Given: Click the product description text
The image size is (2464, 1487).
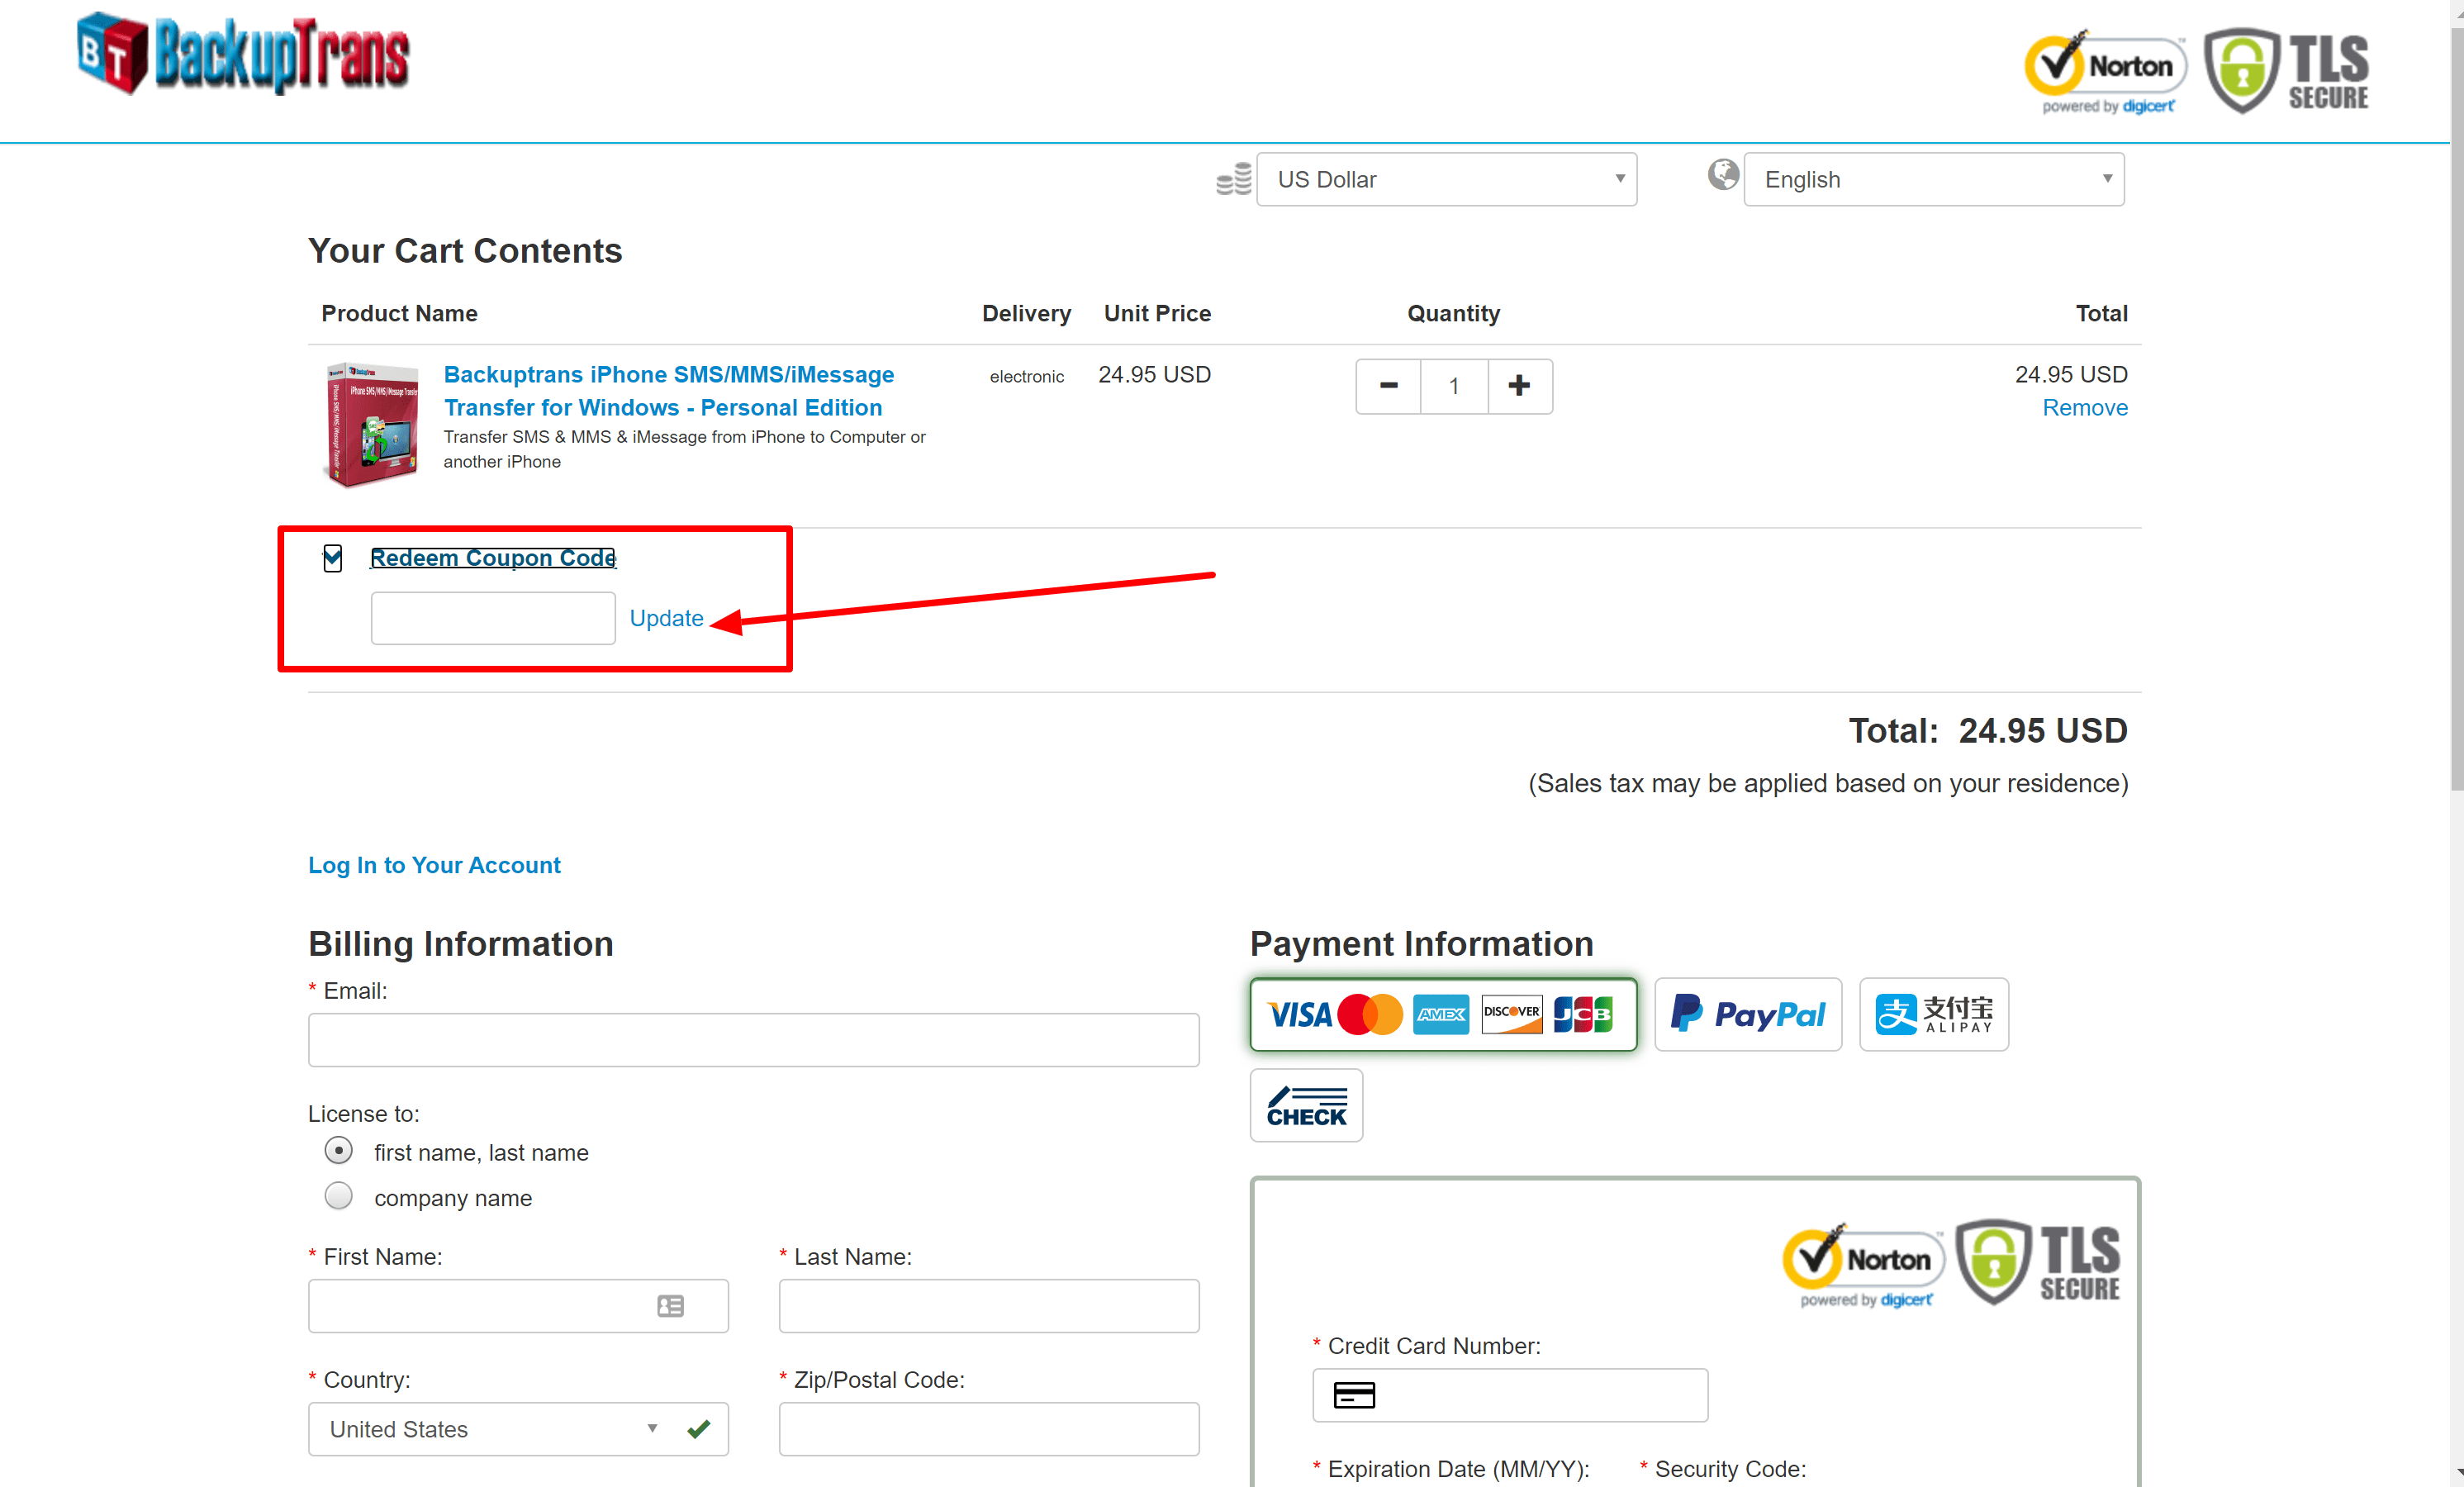Looking at the screenshot, I should click(684, 449).
